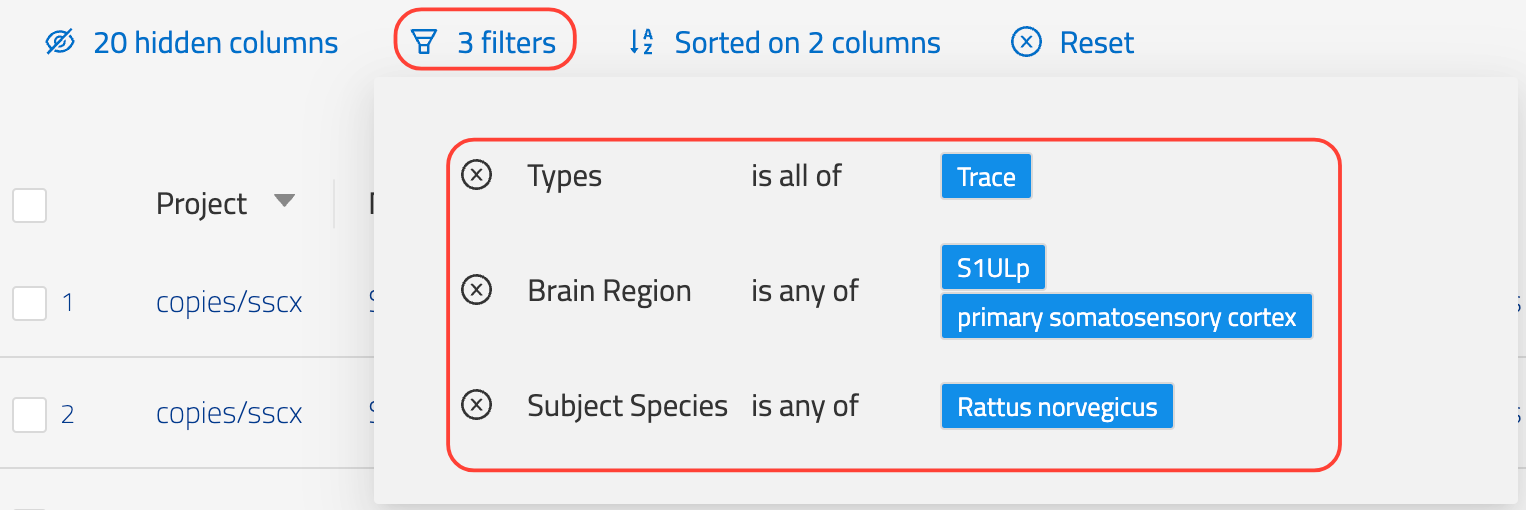This screenshot has height=510, width=1526.
Task: Open copies/sscx link in row 1
Action: pyautogui.click(x=229, y=303)
